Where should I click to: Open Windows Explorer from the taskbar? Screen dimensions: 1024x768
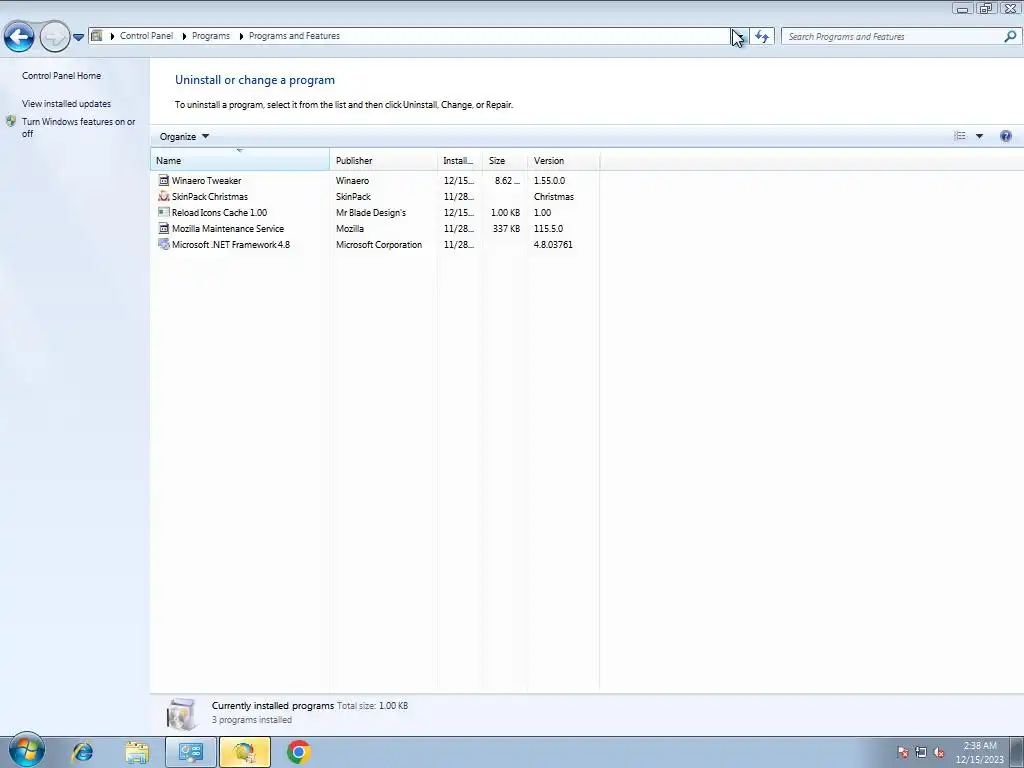136,753
